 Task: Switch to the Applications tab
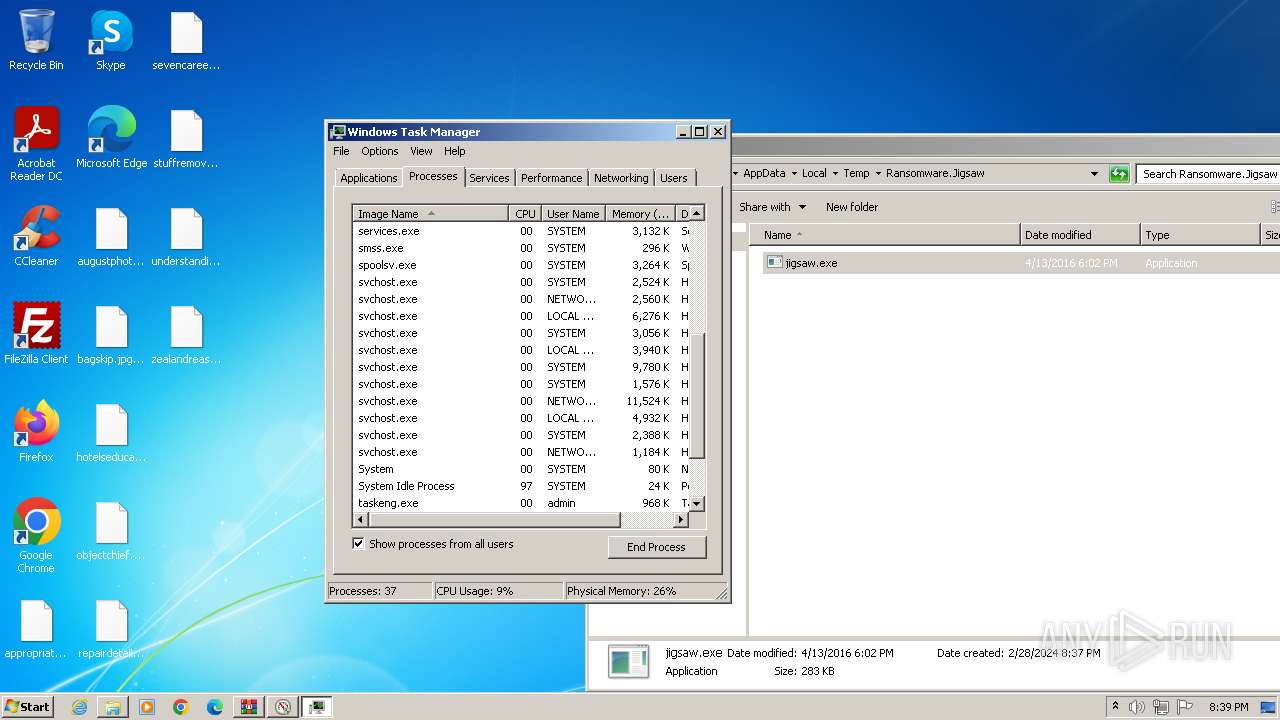369,178
